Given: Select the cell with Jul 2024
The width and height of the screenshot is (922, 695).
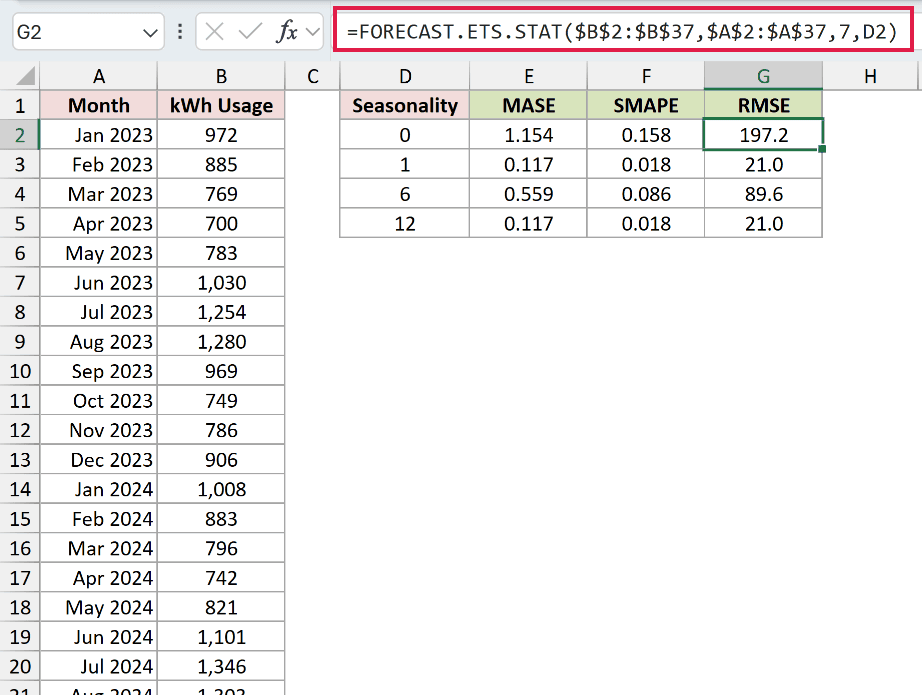Looking at the screenshot, I should click(x=99, y=667).
